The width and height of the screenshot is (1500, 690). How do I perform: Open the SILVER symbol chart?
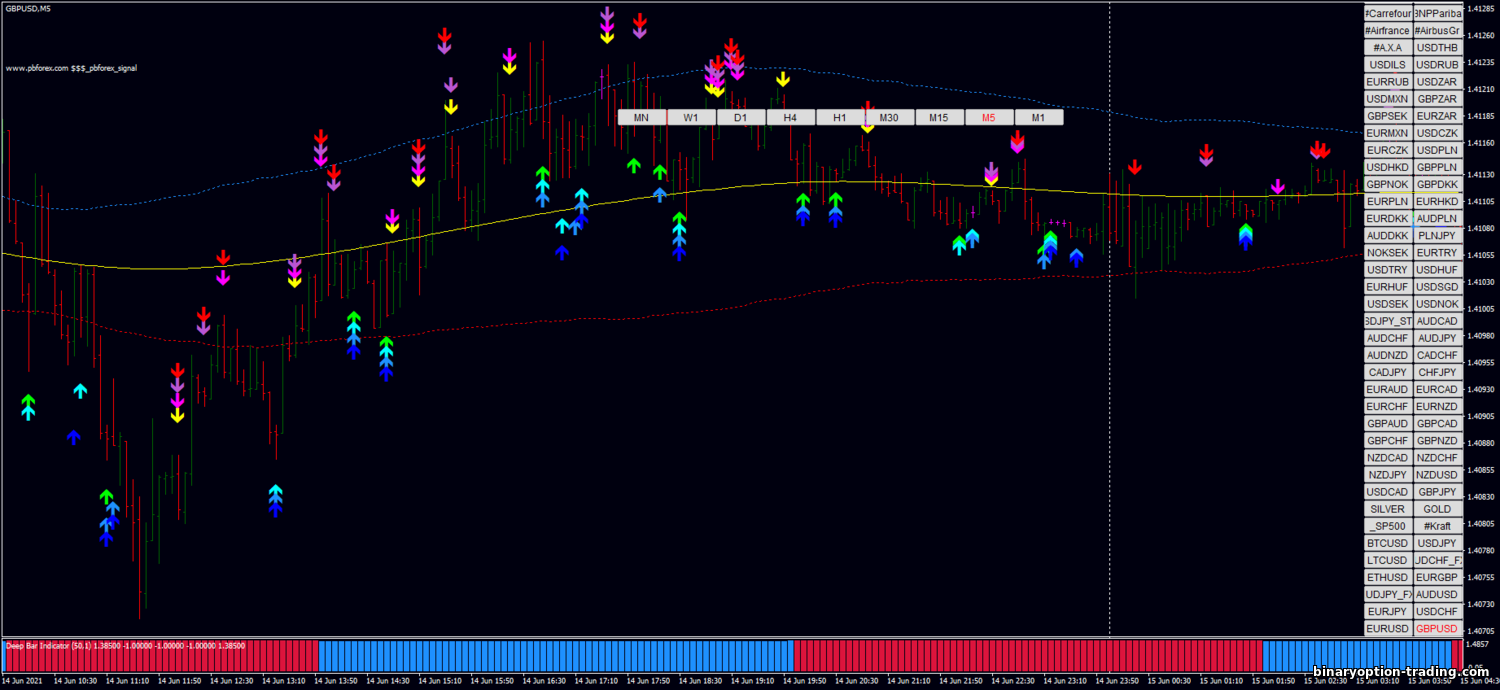point(1388,509)
